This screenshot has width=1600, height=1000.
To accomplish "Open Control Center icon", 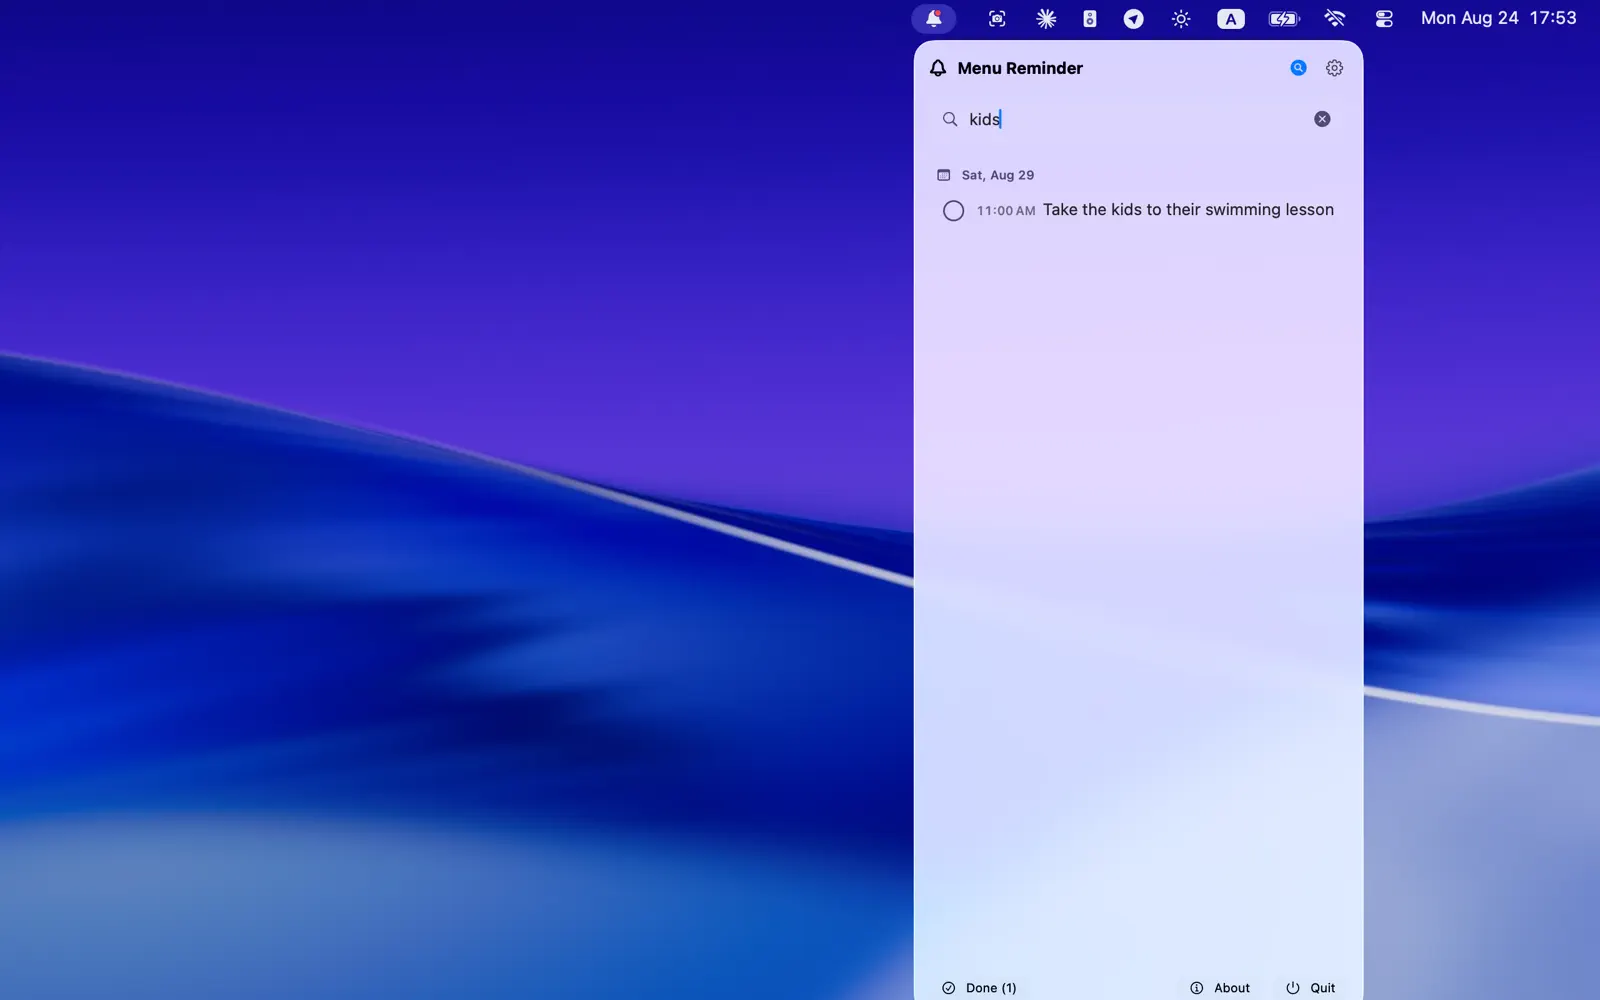I will pyautogui.click(x=1384, y=18).
